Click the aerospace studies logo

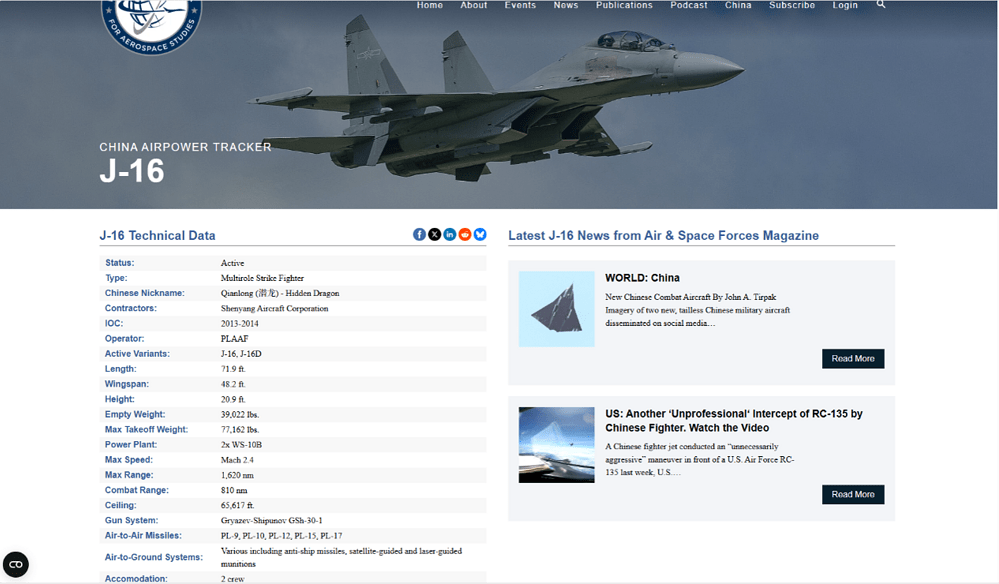[152, 25]
